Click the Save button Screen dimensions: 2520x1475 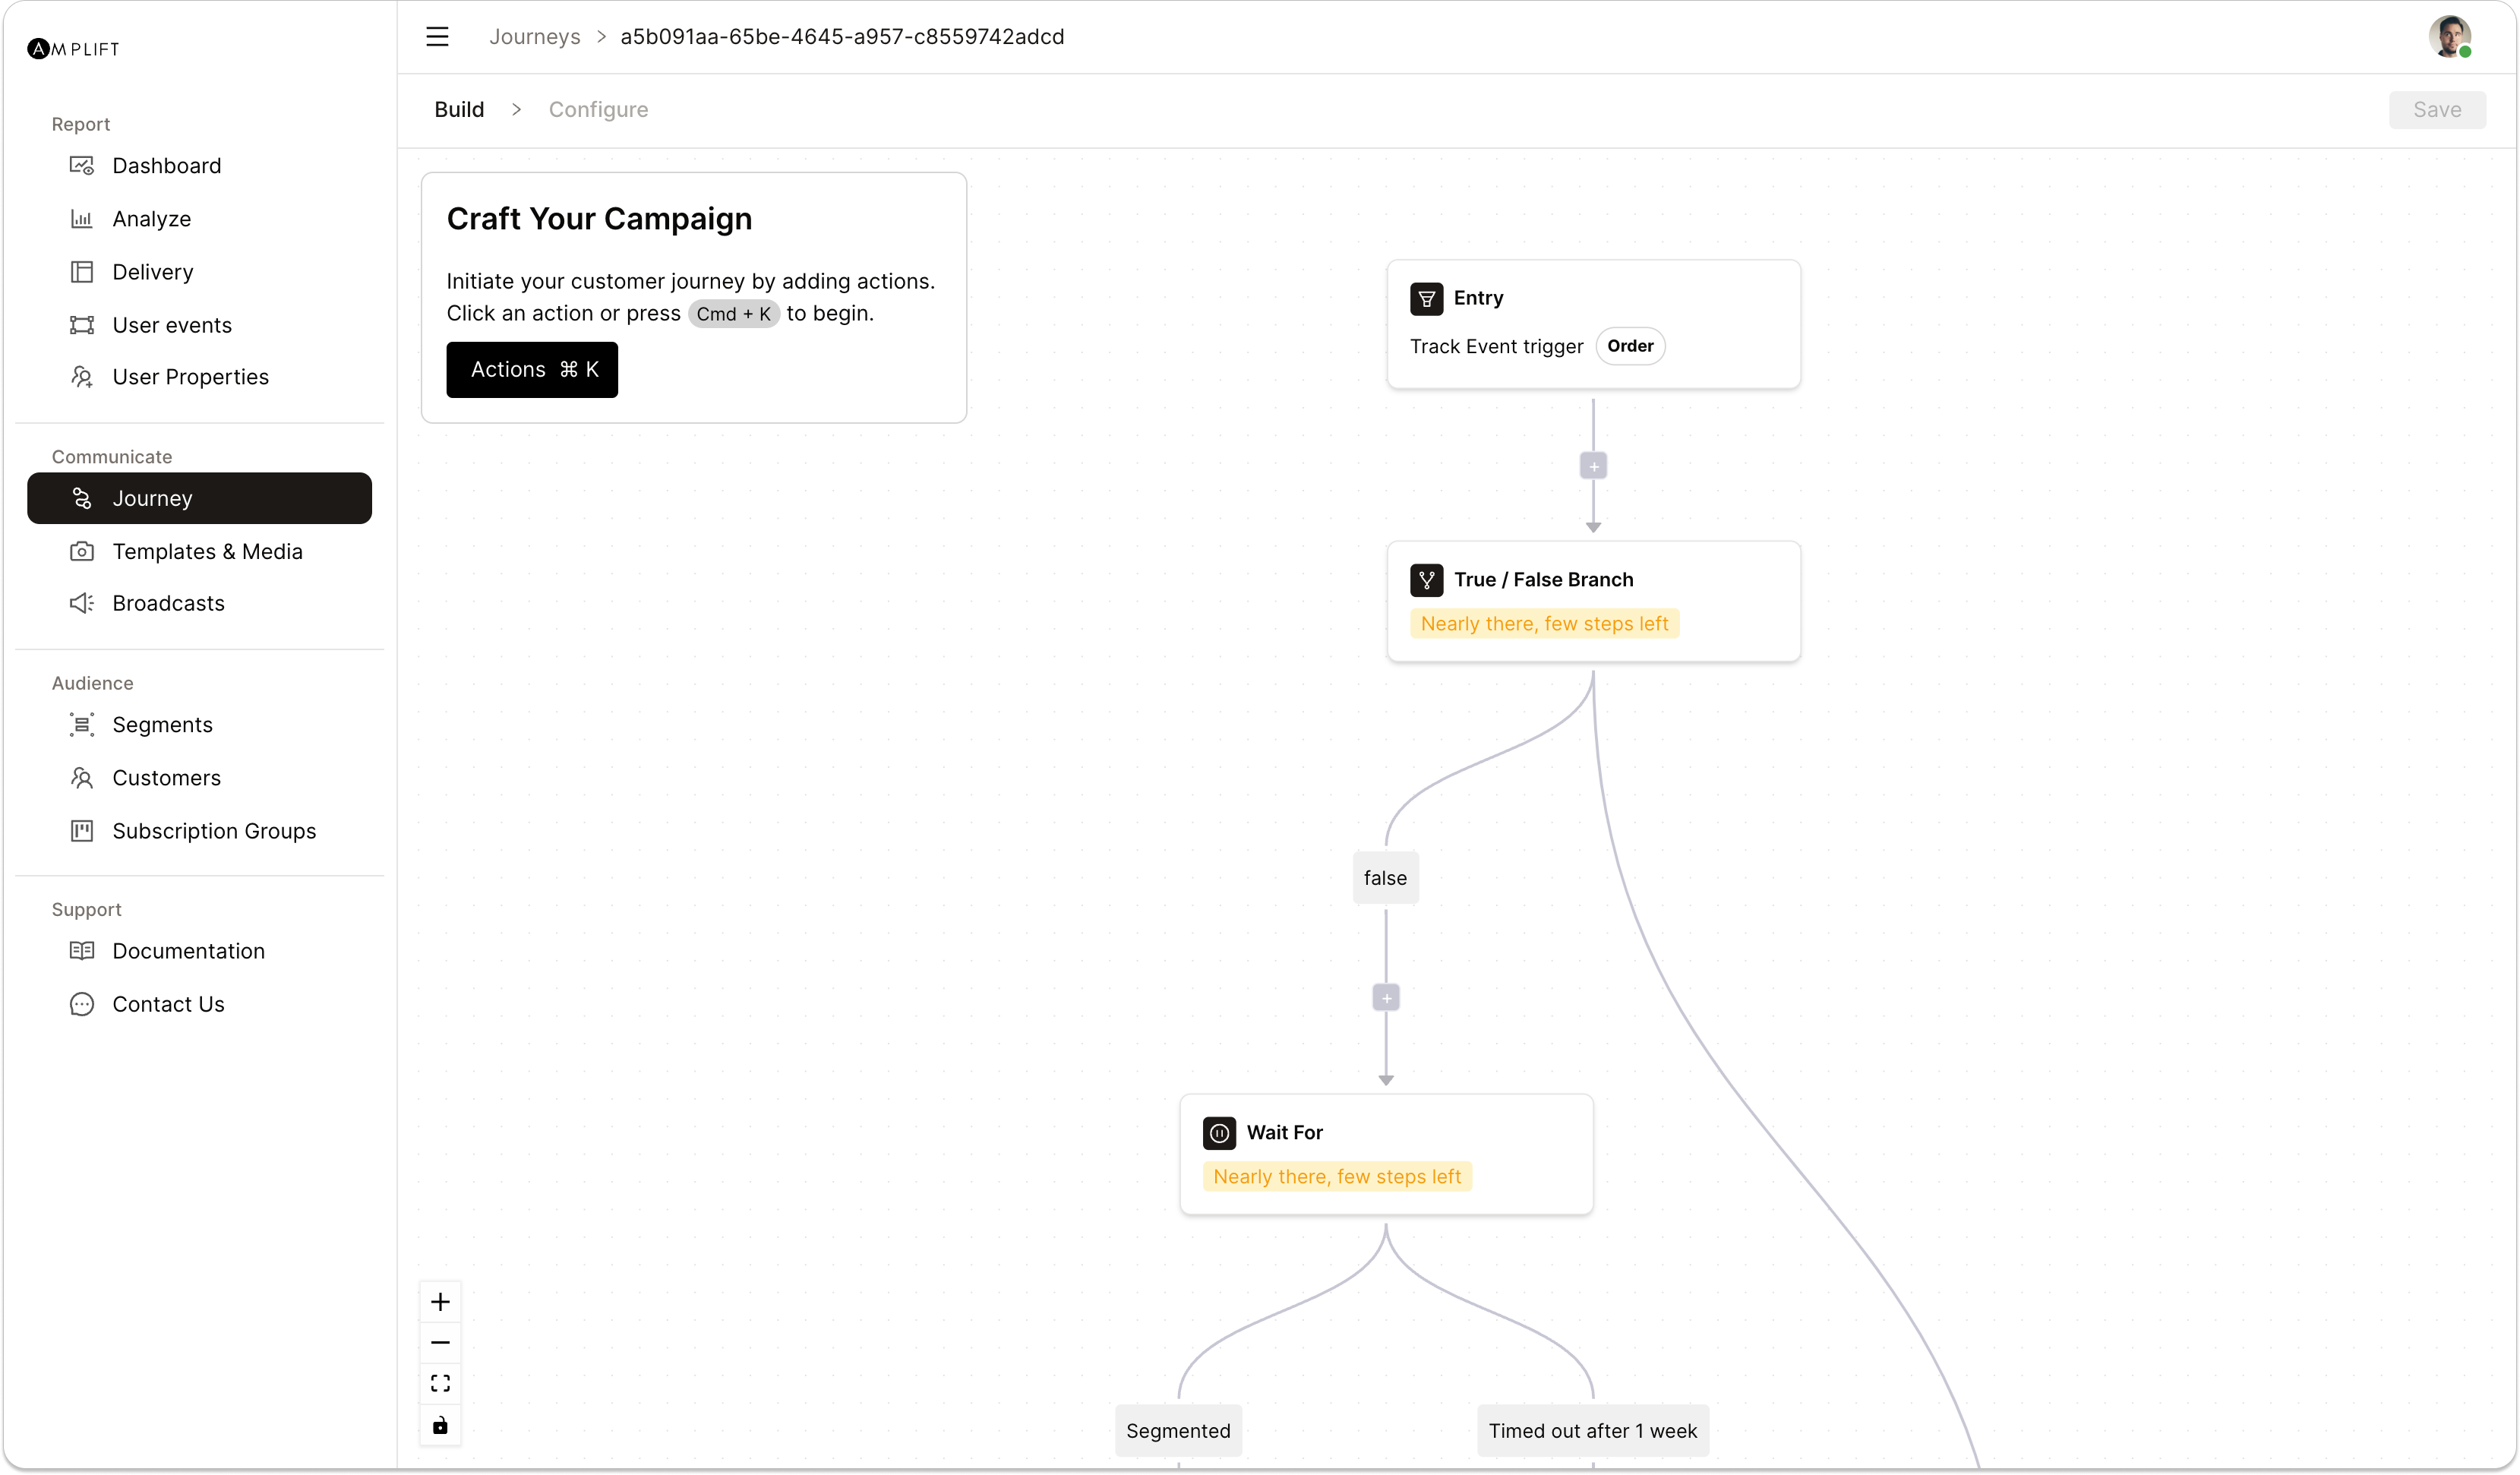click(2436, 110)
